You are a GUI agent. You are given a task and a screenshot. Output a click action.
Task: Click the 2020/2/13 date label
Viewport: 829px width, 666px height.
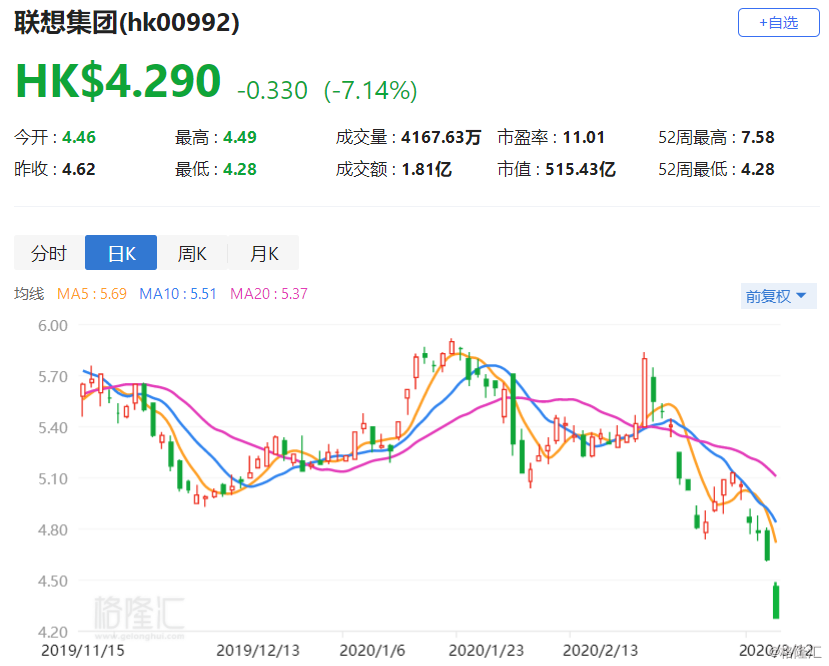[x=601, y=650]
